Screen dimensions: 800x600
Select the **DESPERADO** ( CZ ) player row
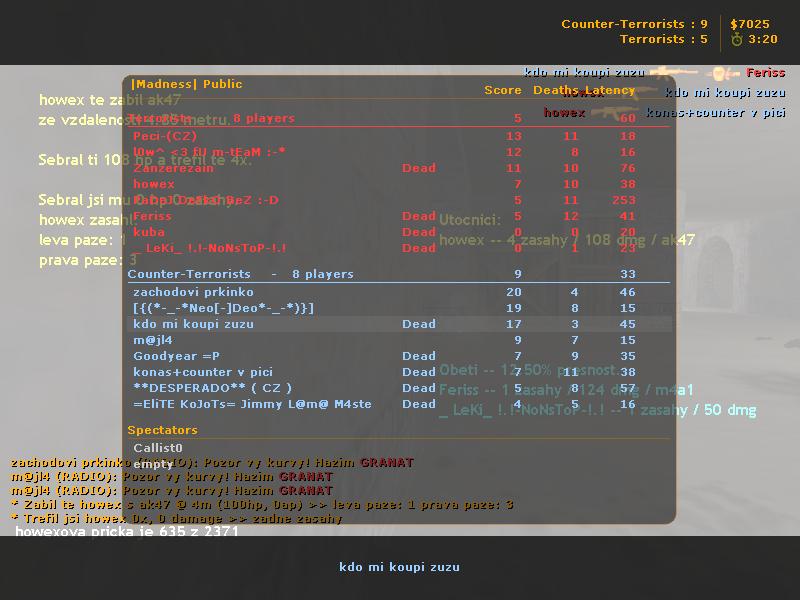398,388
